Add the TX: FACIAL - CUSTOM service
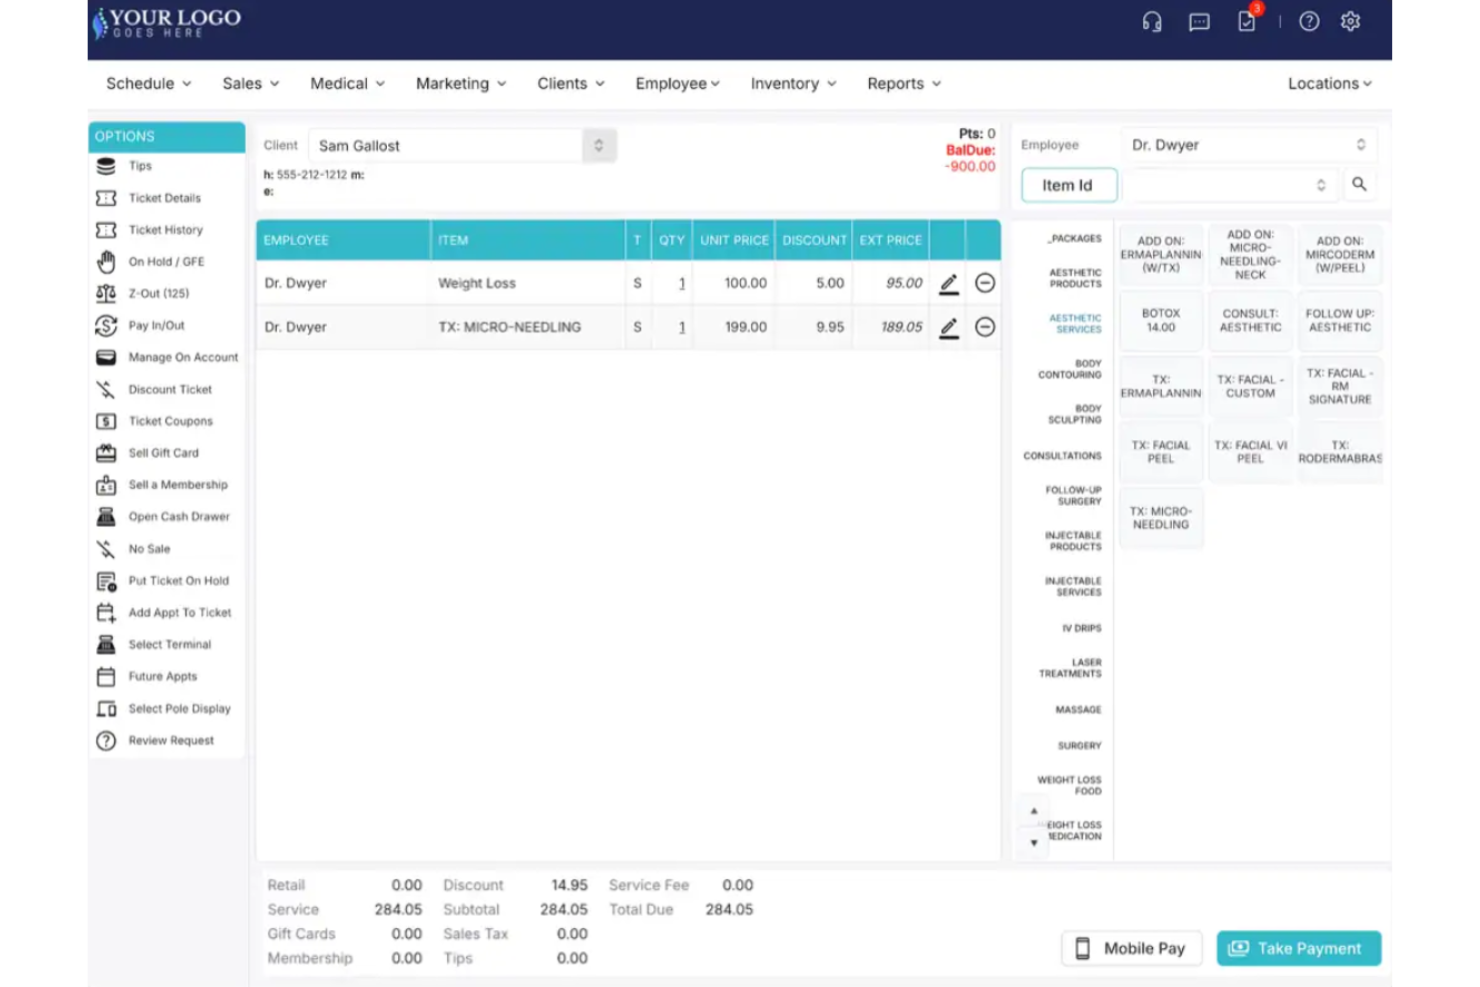 (x=1251, y=387)
